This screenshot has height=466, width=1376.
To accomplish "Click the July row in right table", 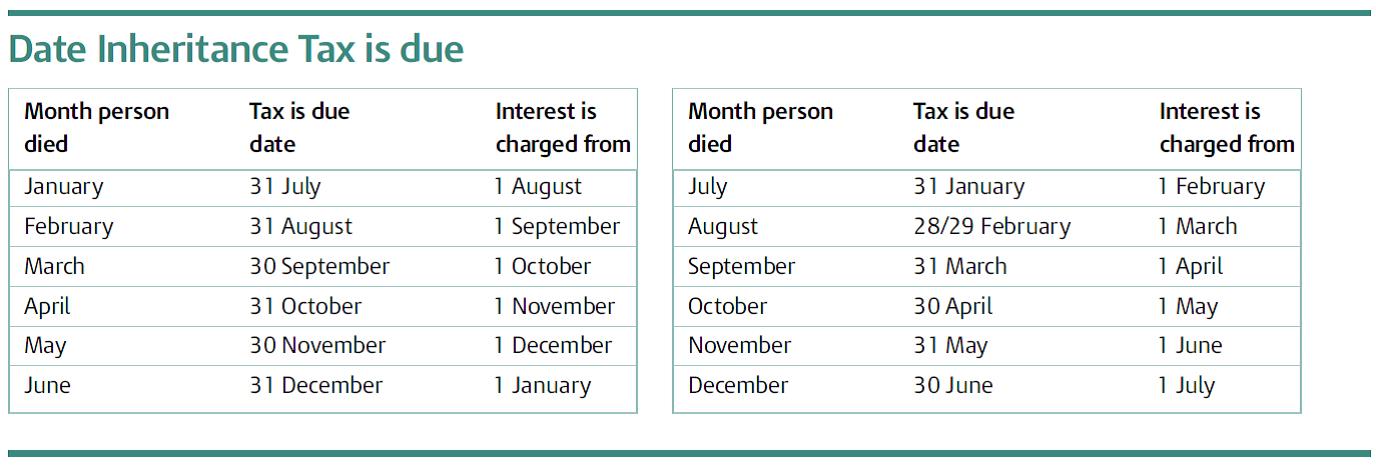I will tap(987, 187).
